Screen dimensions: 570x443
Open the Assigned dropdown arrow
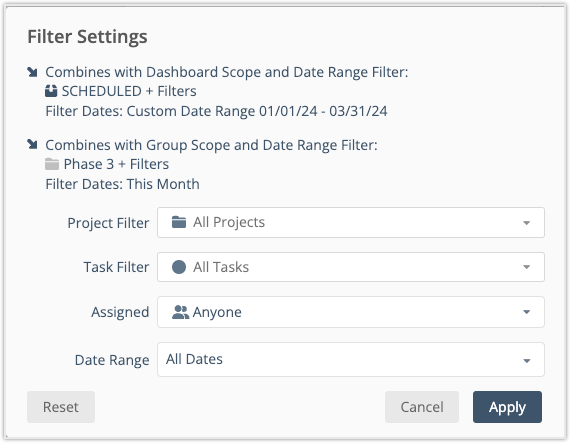click(x=526, y=312)
